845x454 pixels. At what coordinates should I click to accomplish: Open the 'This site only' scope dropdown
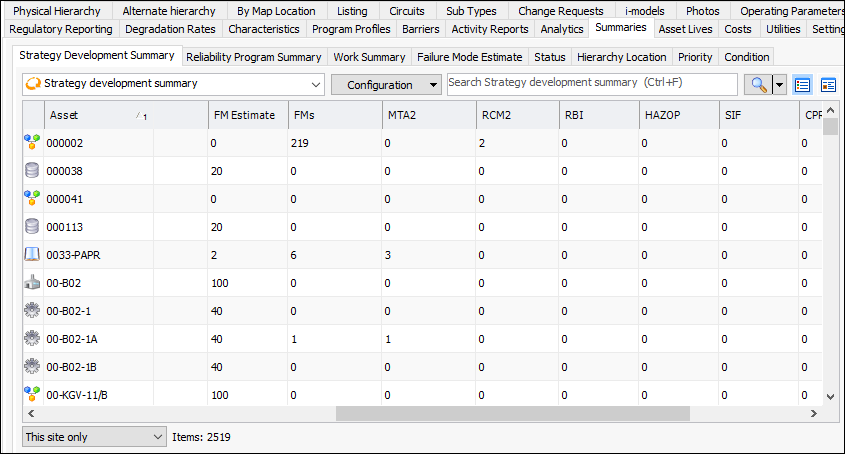(x=94, y=437)
